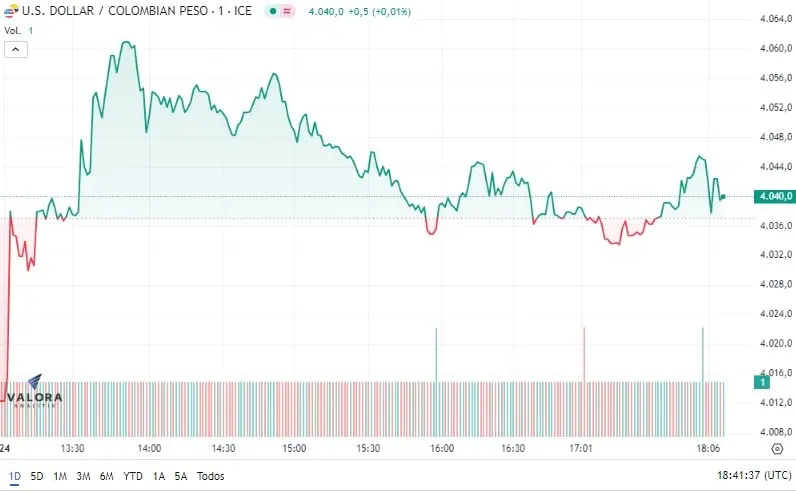Click the USD/COP flag symbol icon
The height and width of the screenshot is (492, 796).
coord(11,11)
